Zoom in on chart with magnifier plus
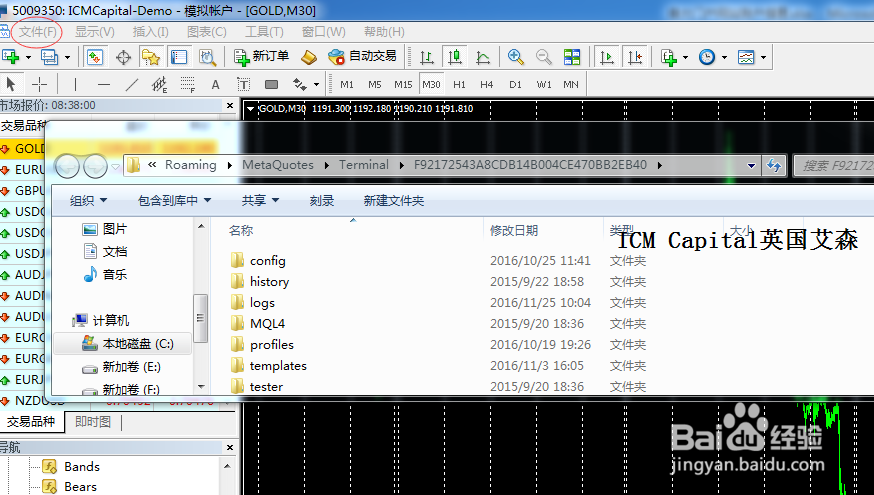The image size is (874, 495). (x=516, y=57)
